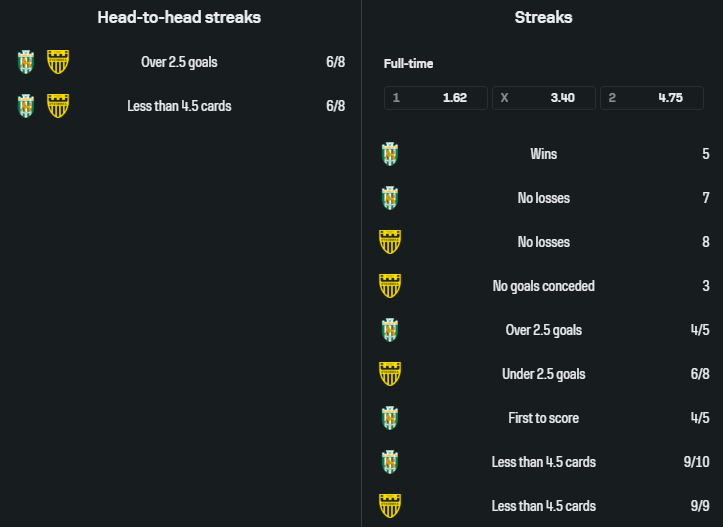Open head-to-head Over 2.5 goals streak

tap(181, 62)
